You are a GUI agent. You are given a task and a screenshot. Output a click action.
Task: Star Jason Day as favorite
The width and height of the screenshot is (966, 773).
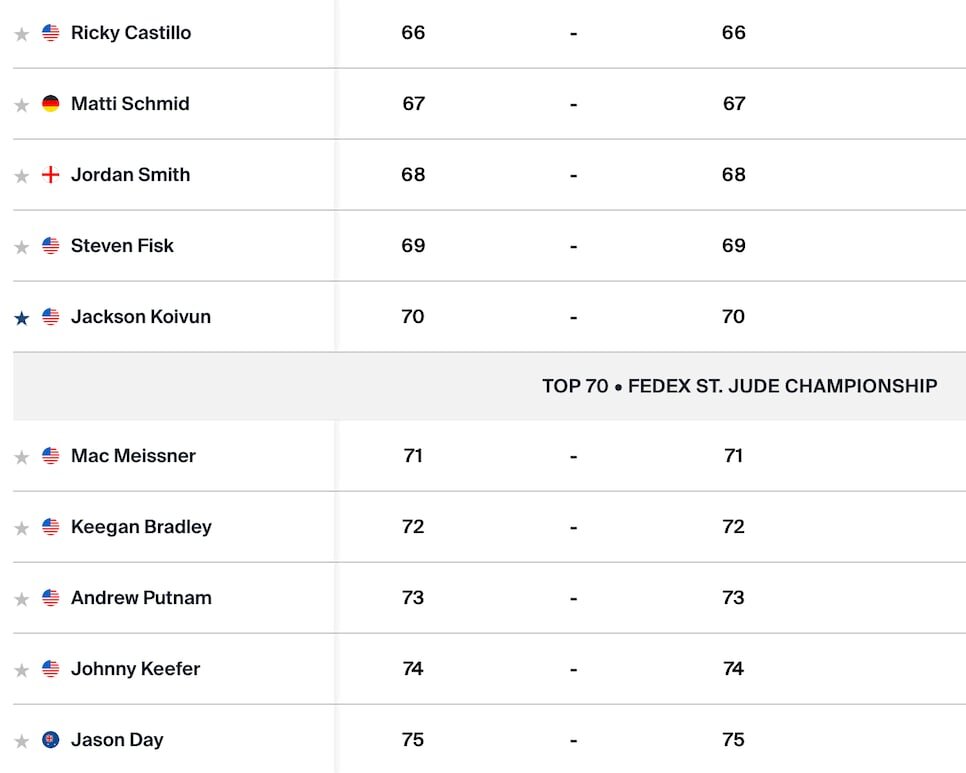[x=22, y=741]
